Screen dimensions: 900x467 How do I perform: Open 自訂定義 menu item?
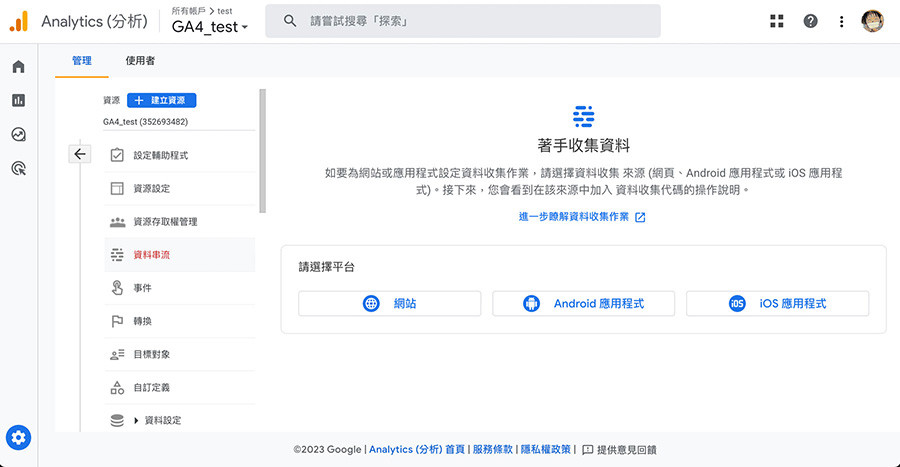pos(180,388)
